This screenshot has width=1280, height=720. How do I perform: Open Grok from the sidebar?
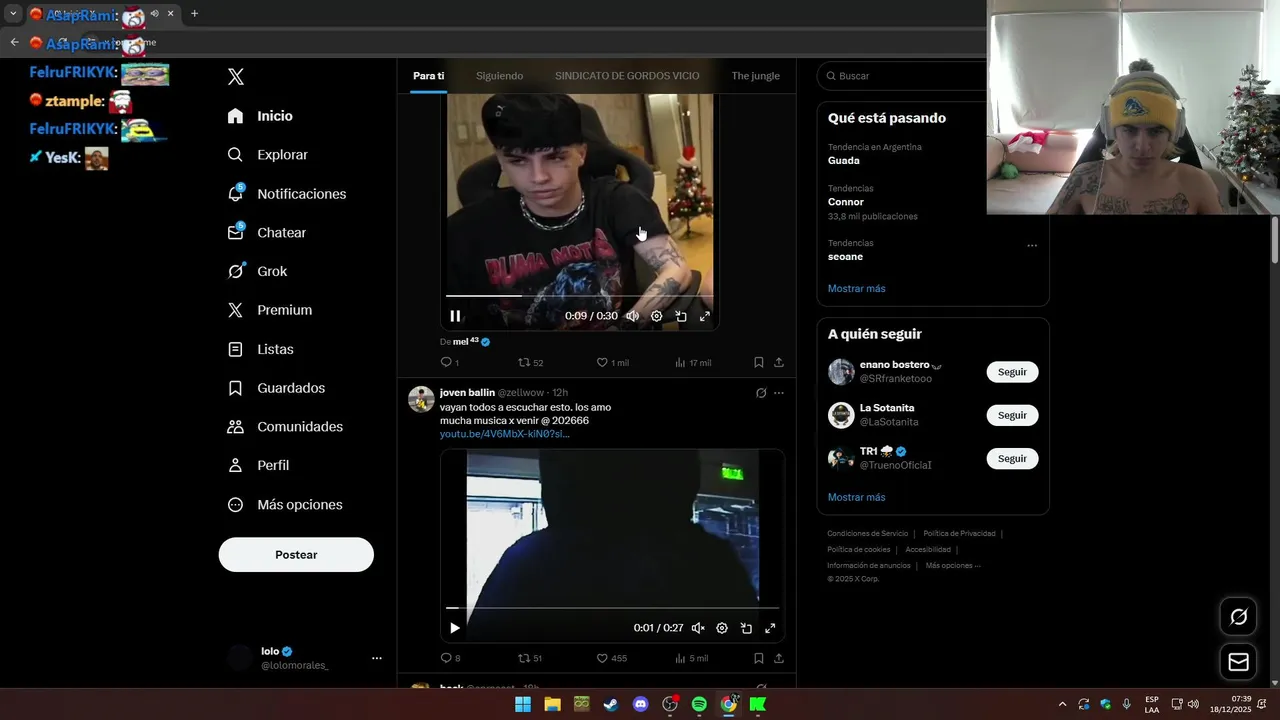point(257,271)
